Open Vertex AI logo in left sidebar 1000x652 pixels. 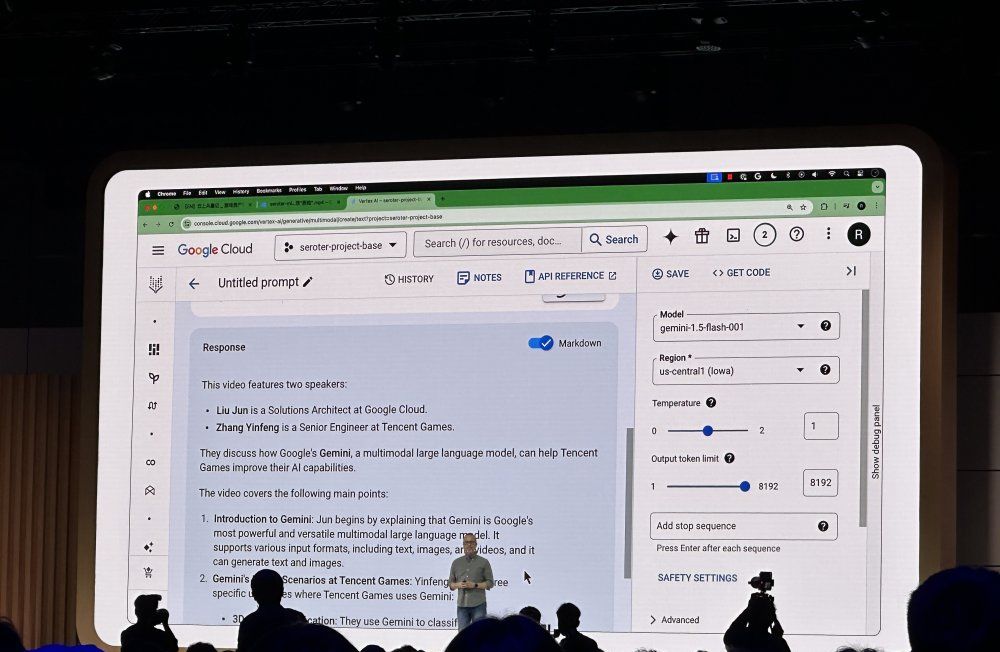coord(155,284)
